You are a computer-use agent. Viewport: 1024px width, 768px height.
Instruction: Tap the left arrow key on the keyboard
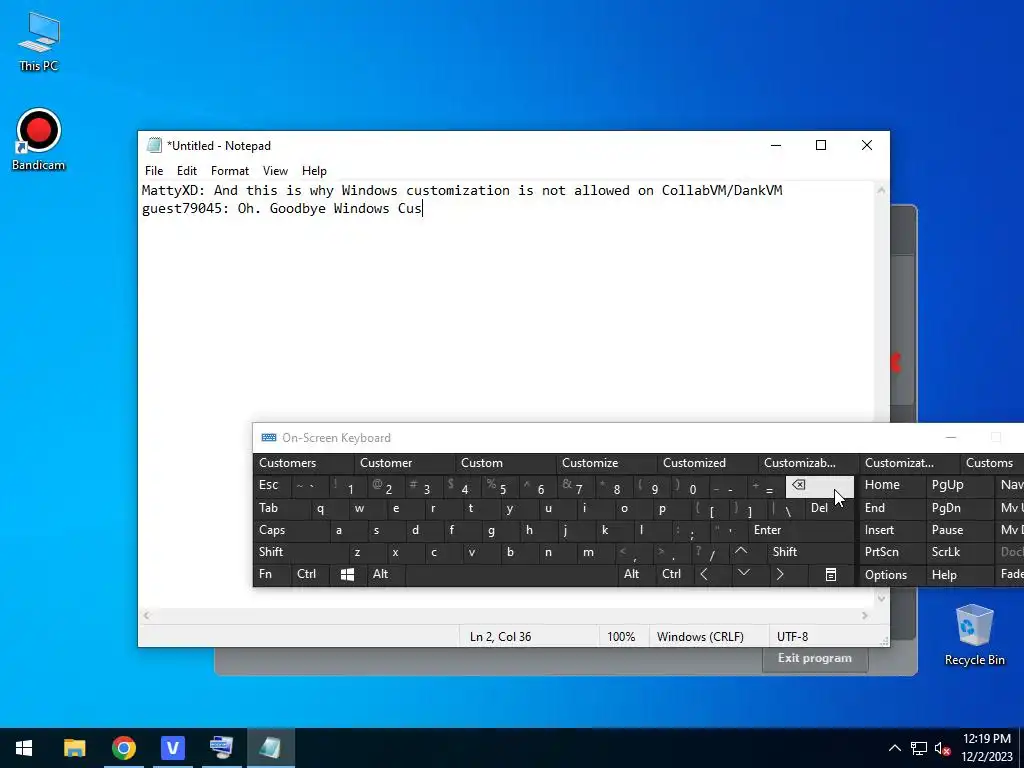[703, 574]
